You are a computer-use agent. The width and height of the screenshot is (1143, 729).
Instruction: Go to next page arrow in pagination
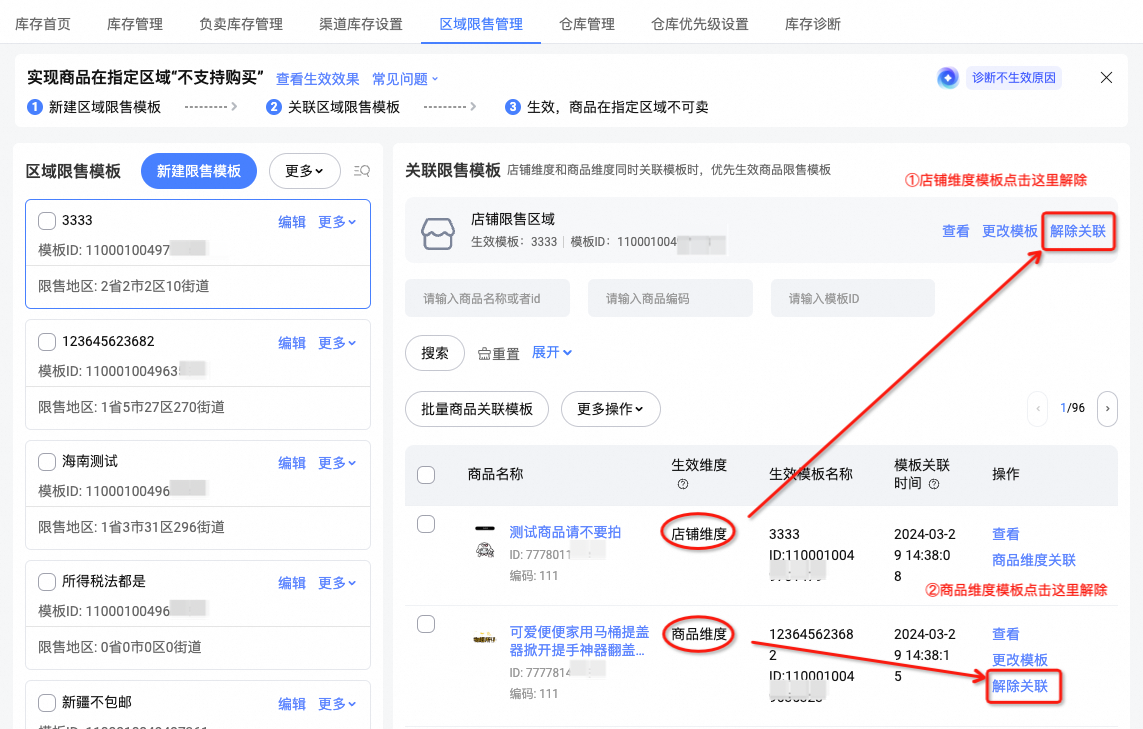(1107, 408)
